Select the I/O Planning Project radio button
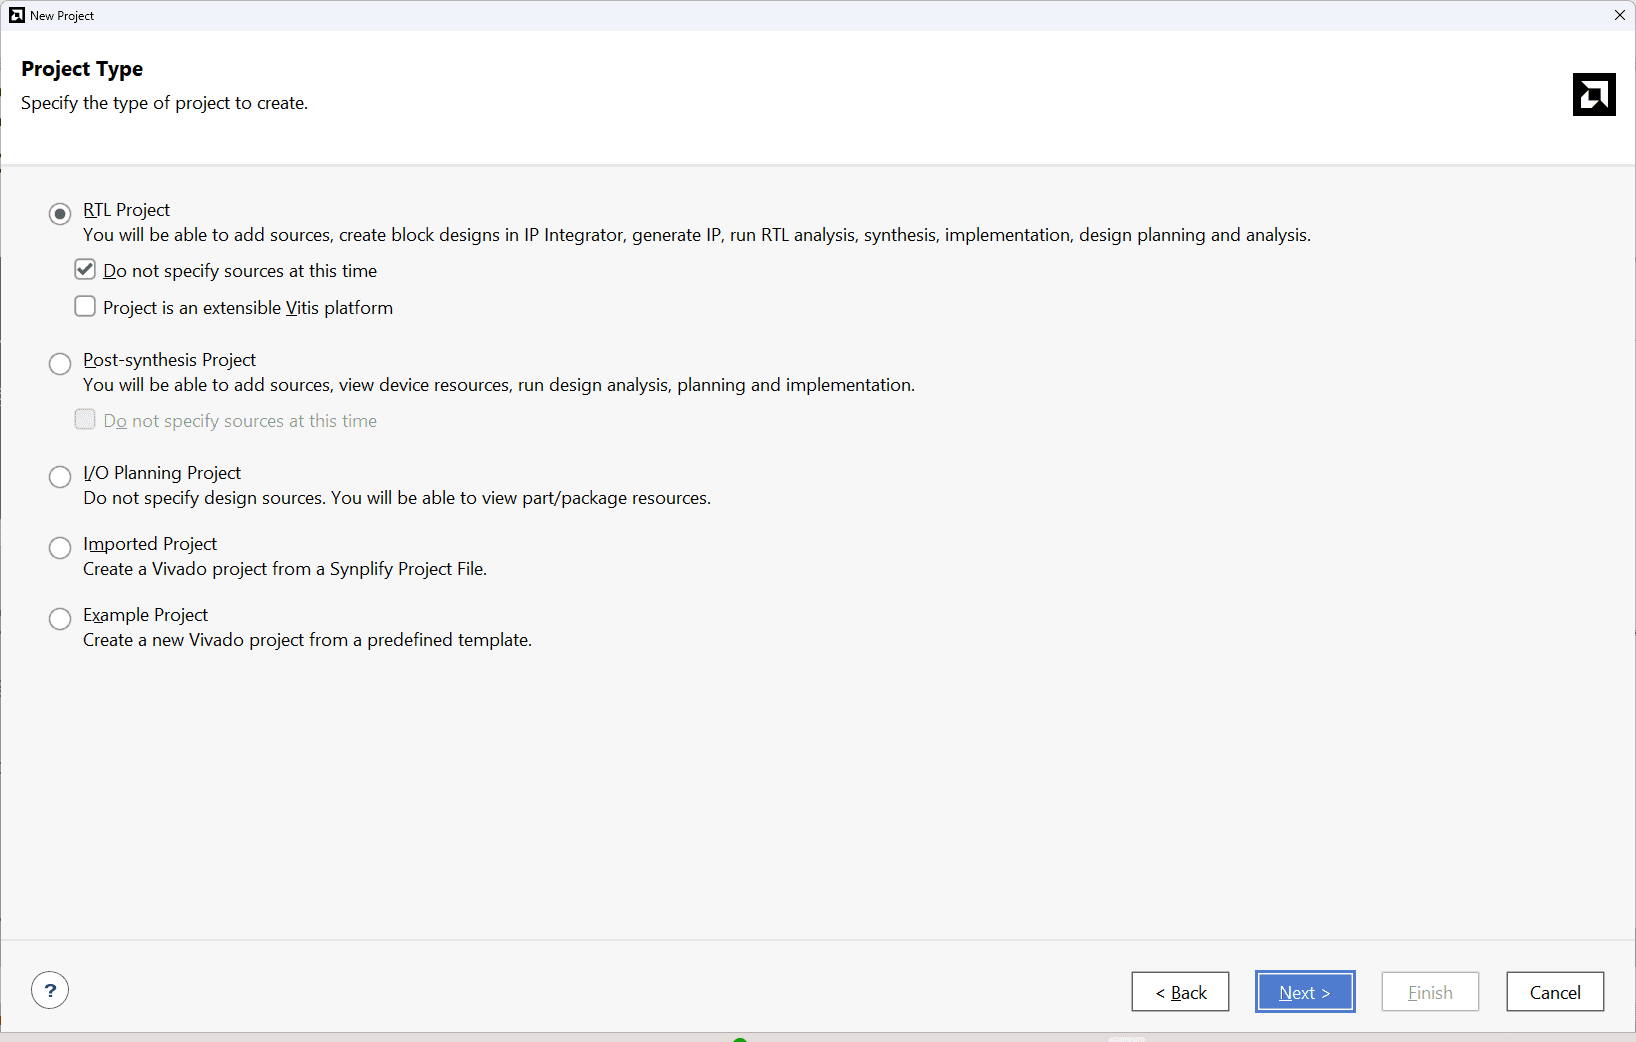1636x1042 pixels. point(60,476)
